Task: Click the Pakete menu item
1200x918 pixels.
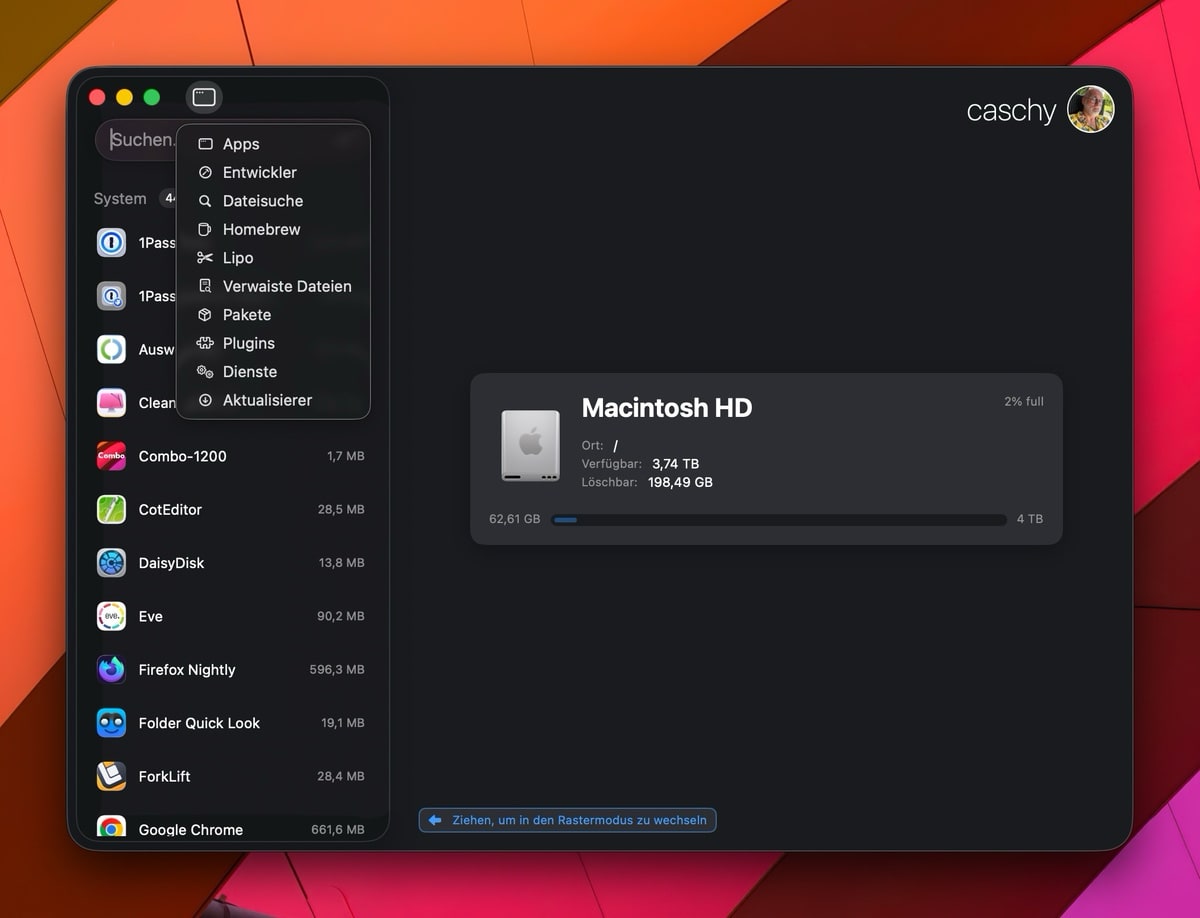Action: click(x=247, y=315)
